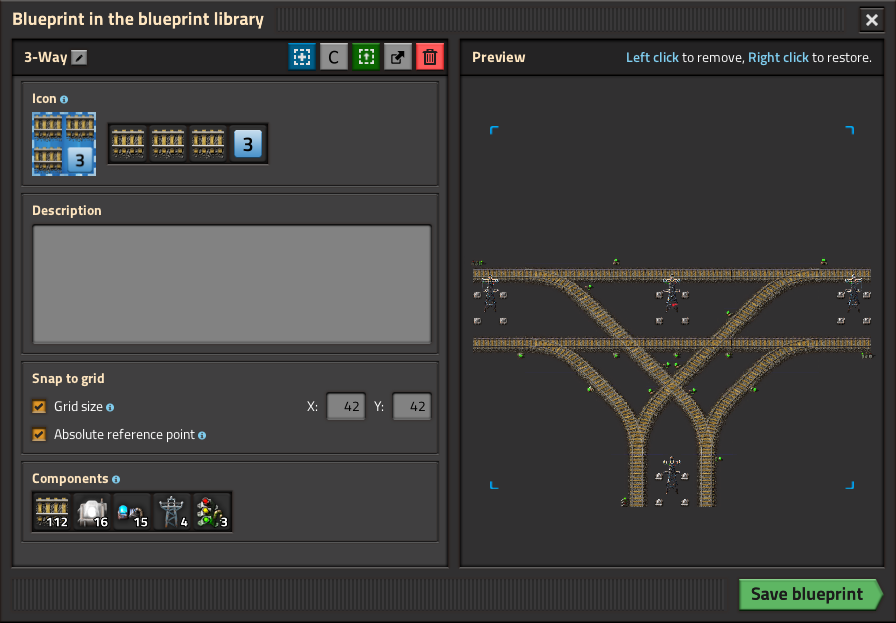
Task: Click the Components info marker
Action: pos(116,480)
